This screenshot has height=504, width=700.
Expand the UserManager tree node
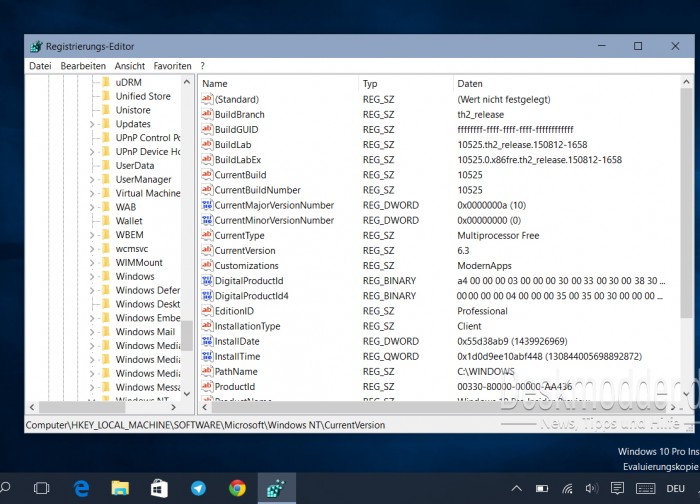pyautogui.click(x=92, y=179)
